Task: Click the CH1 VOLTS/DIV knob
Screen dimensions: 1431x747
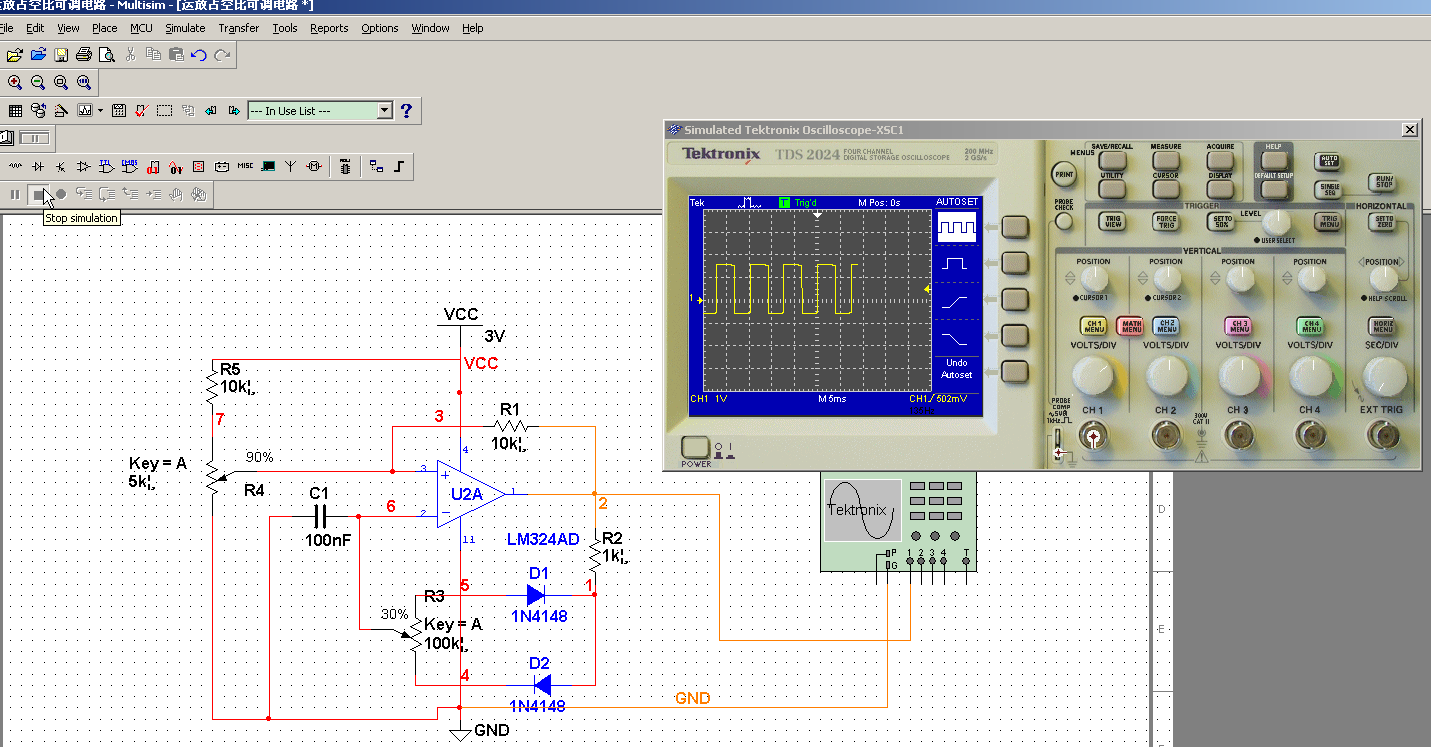Action: point(1092,375)
